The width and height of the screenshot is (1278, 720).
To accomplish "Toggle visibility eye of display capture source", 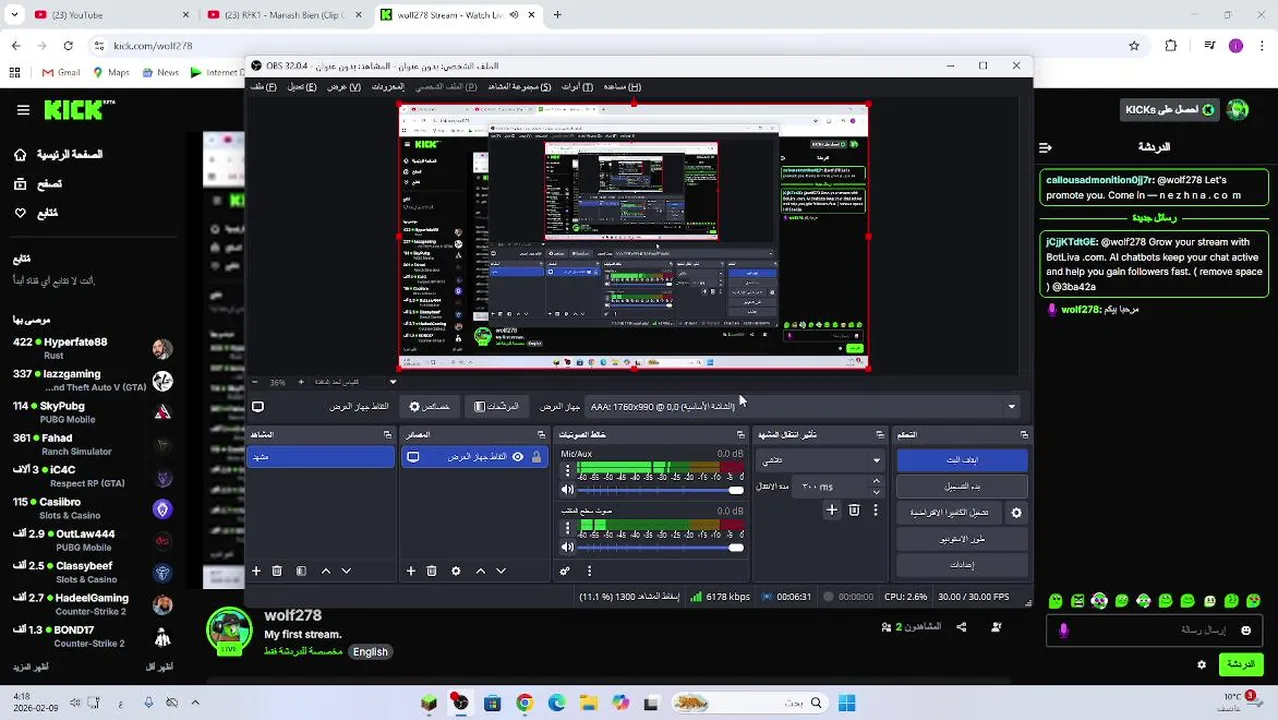I will [x=518, y=457].
